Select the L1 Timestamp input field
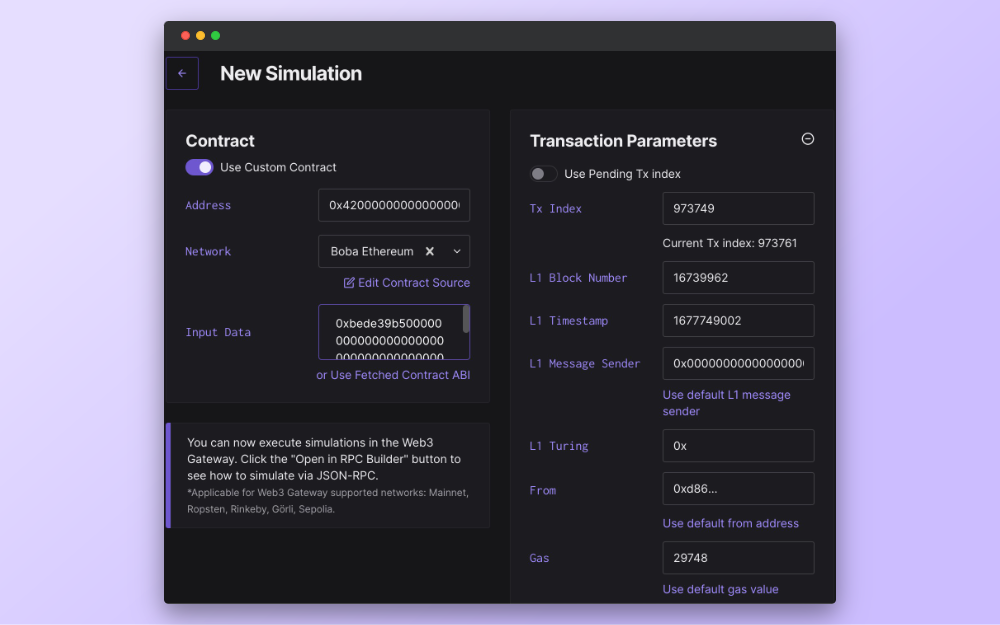Screen dimensions: 1000x625 [x=738, y=321]
